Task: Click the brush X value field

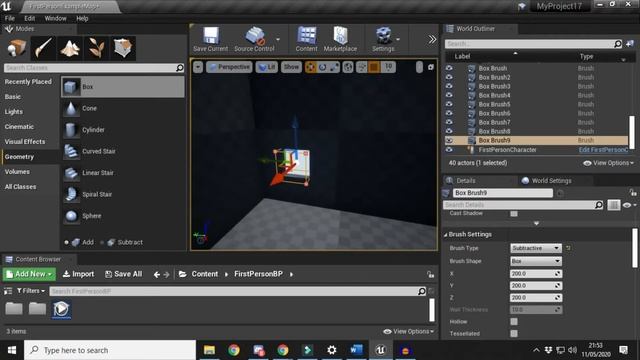Action: [536, 273]
